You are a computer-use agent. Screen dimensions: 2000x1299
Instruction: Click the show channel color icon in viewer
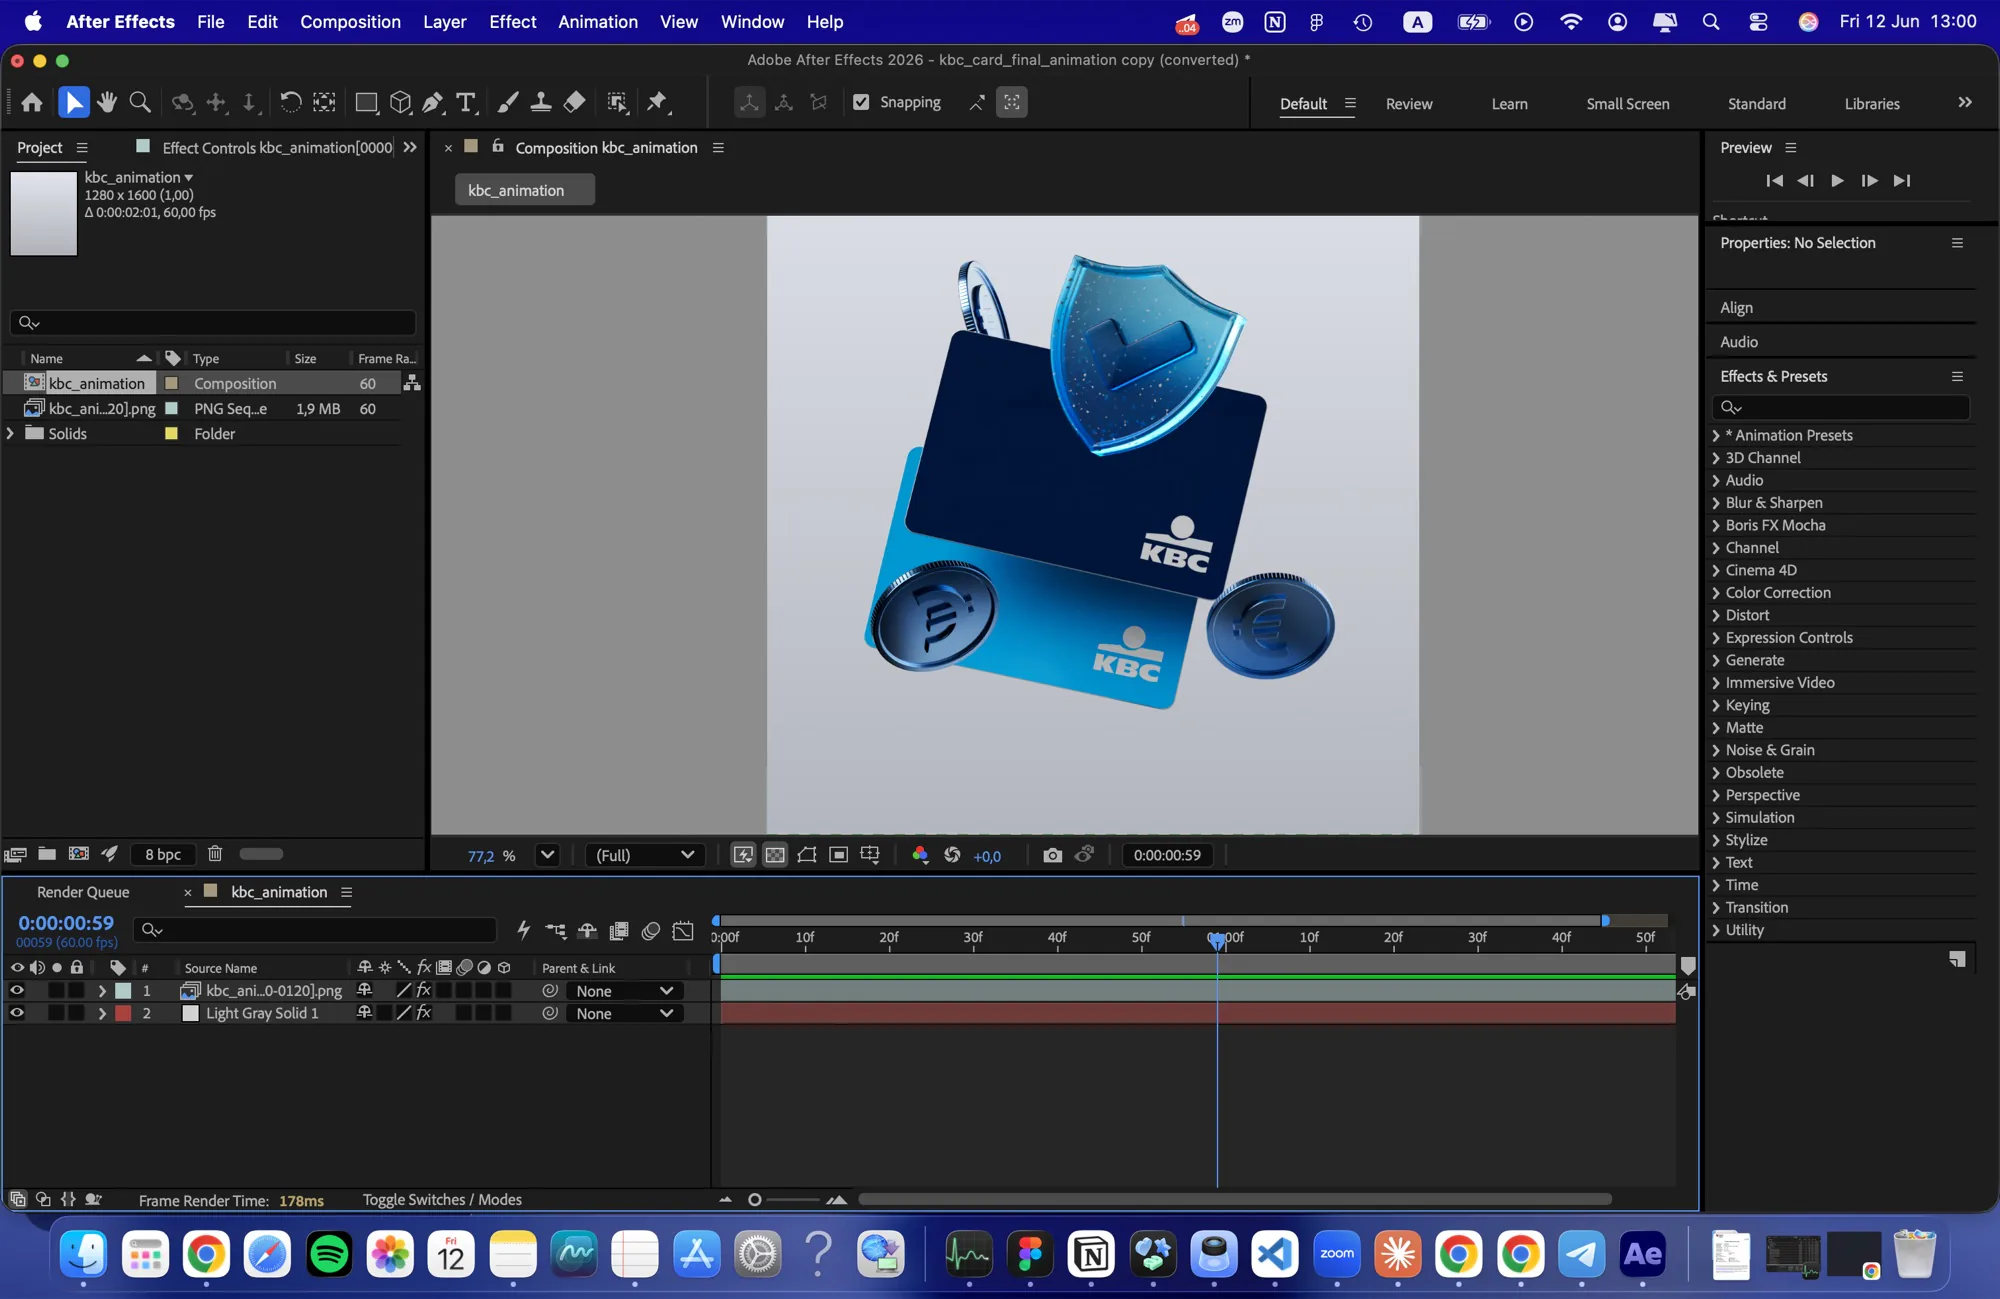coord(920,855)
